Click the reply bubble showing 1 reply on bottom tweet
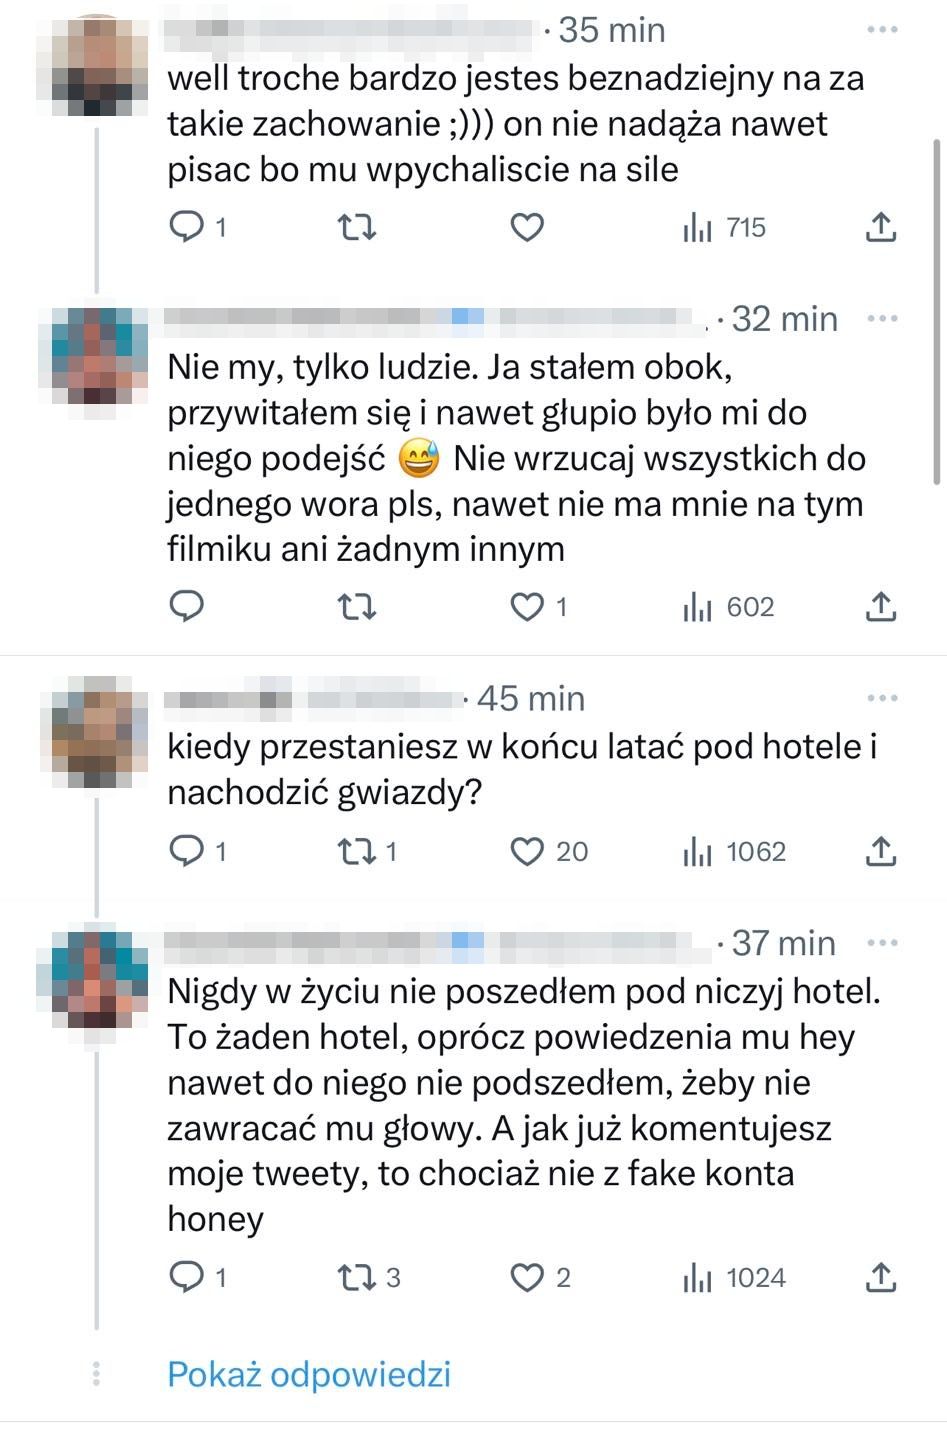Image resolution: width=947 pixels, height=1432 pixels. pos(189,1277)
